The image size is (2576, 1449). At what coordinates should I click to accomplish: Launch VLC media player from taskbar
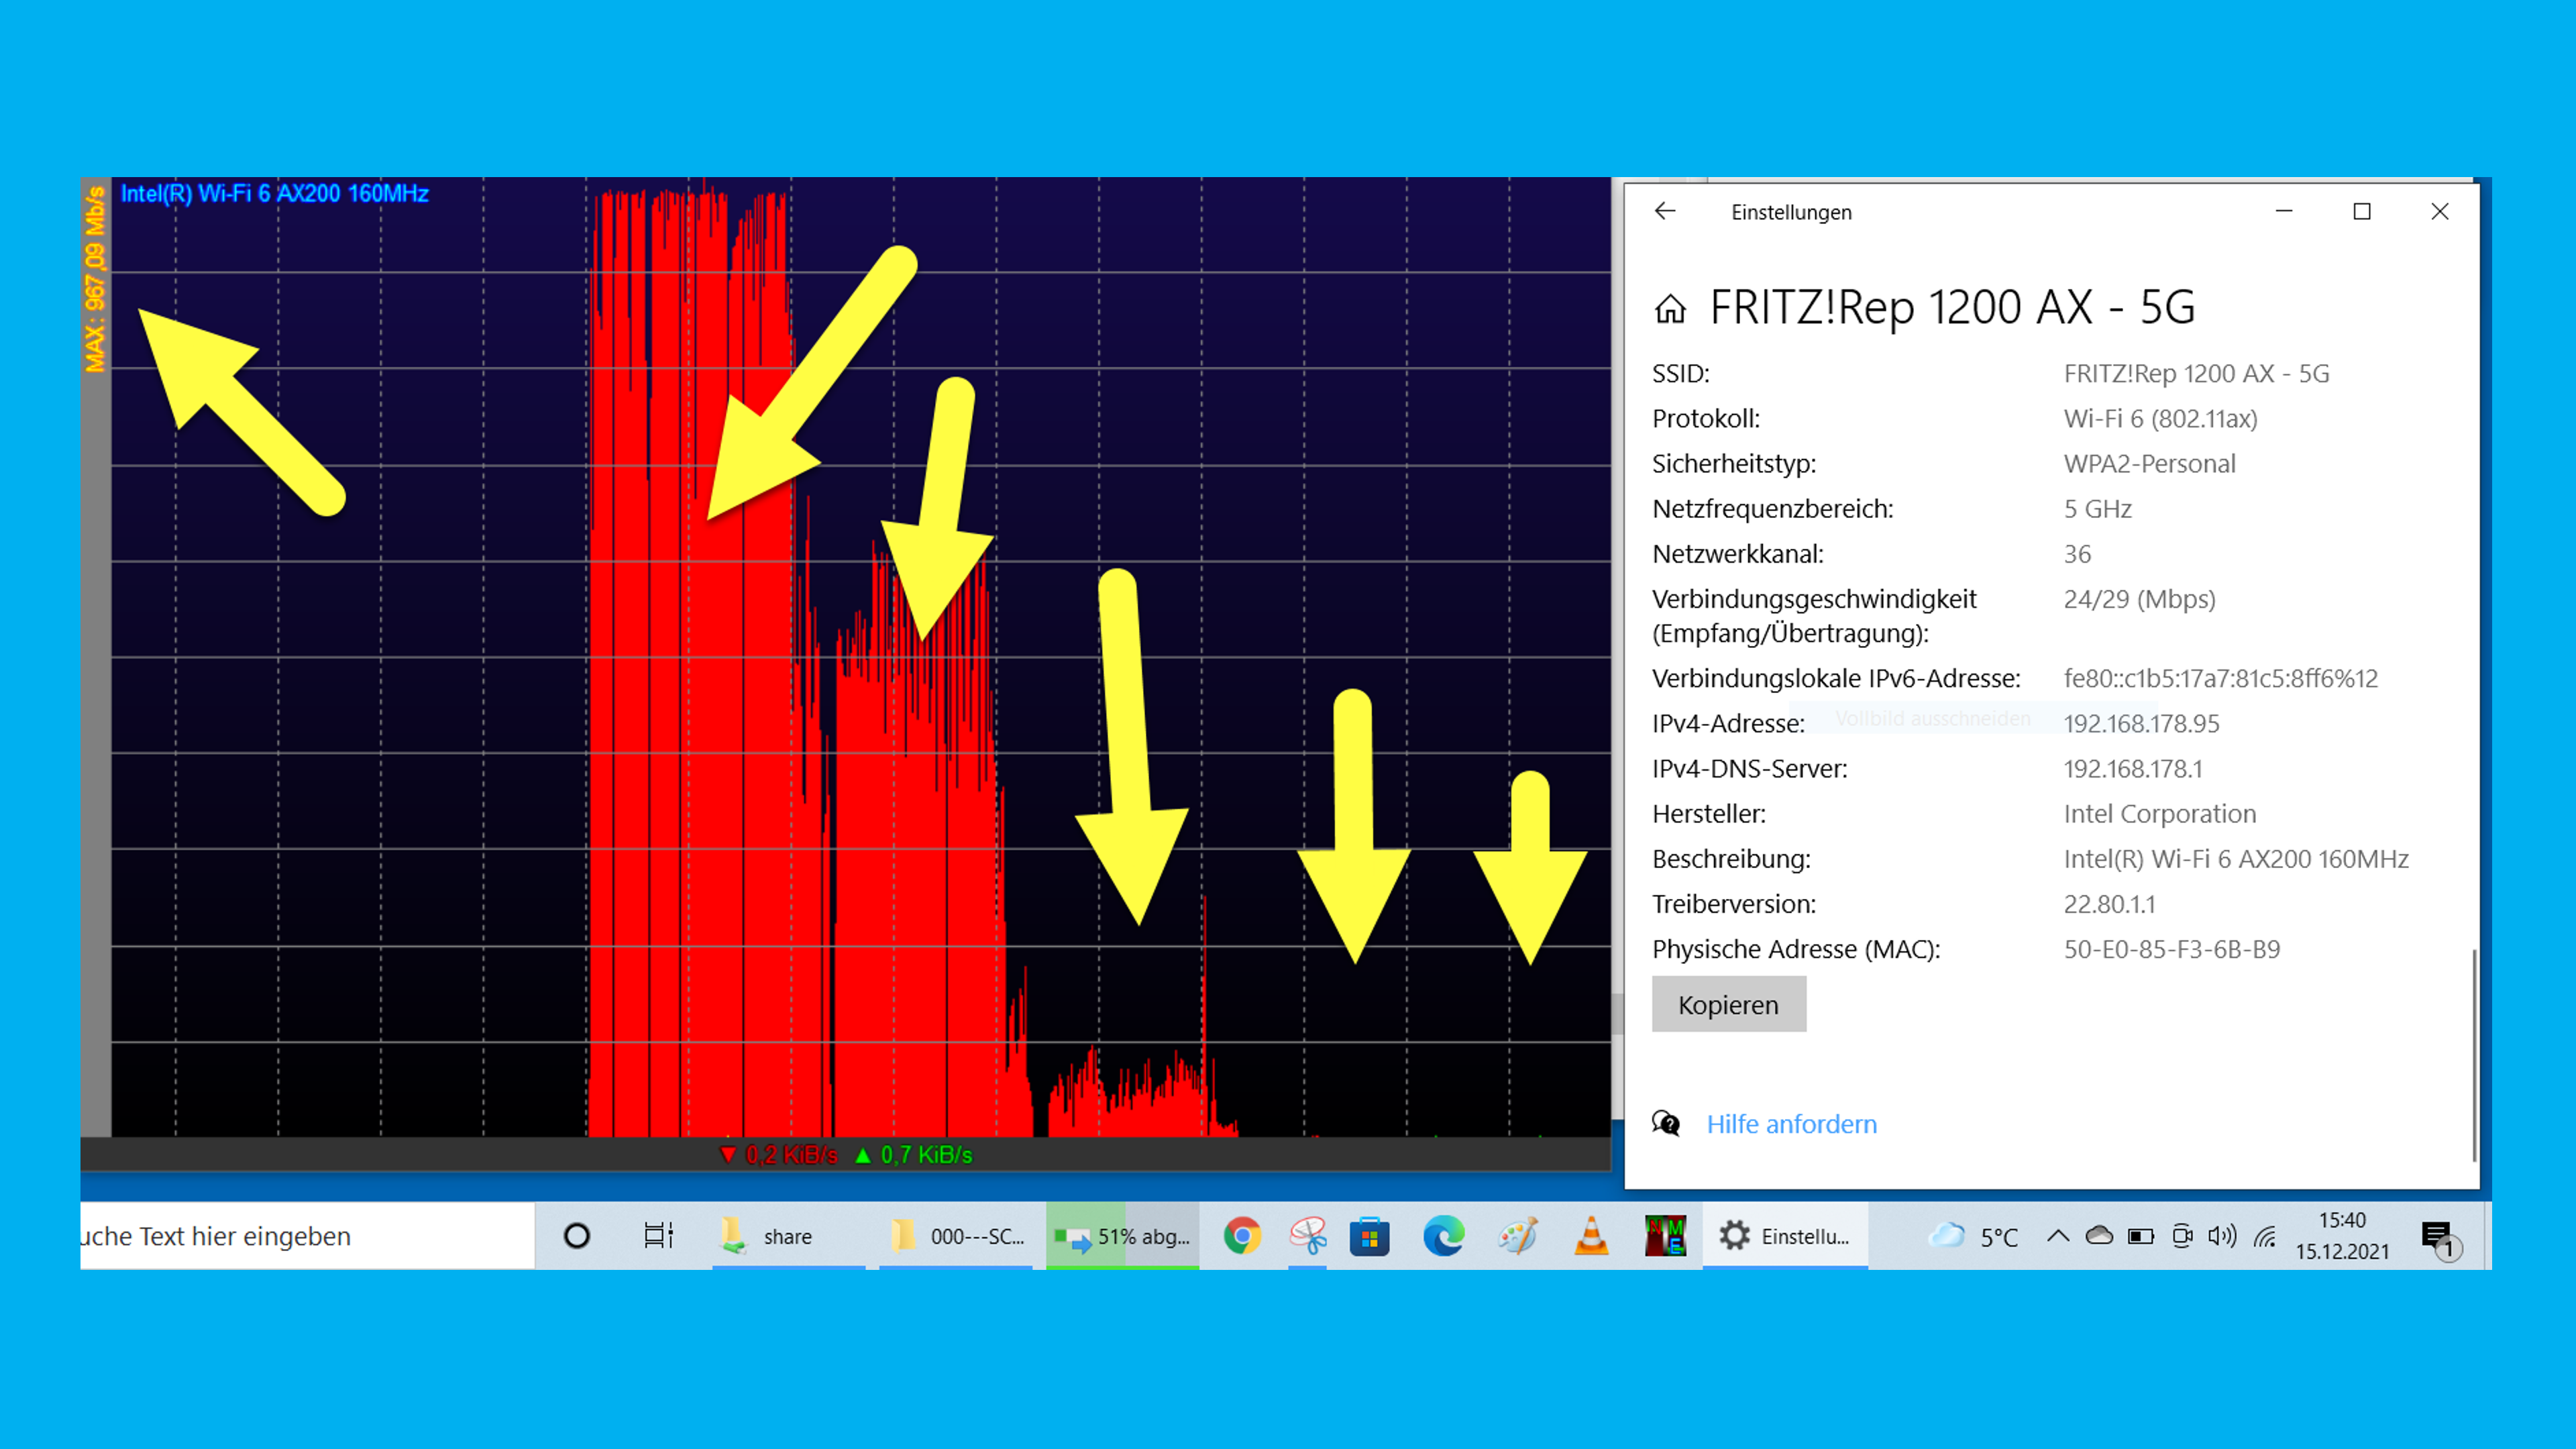1591,1236
